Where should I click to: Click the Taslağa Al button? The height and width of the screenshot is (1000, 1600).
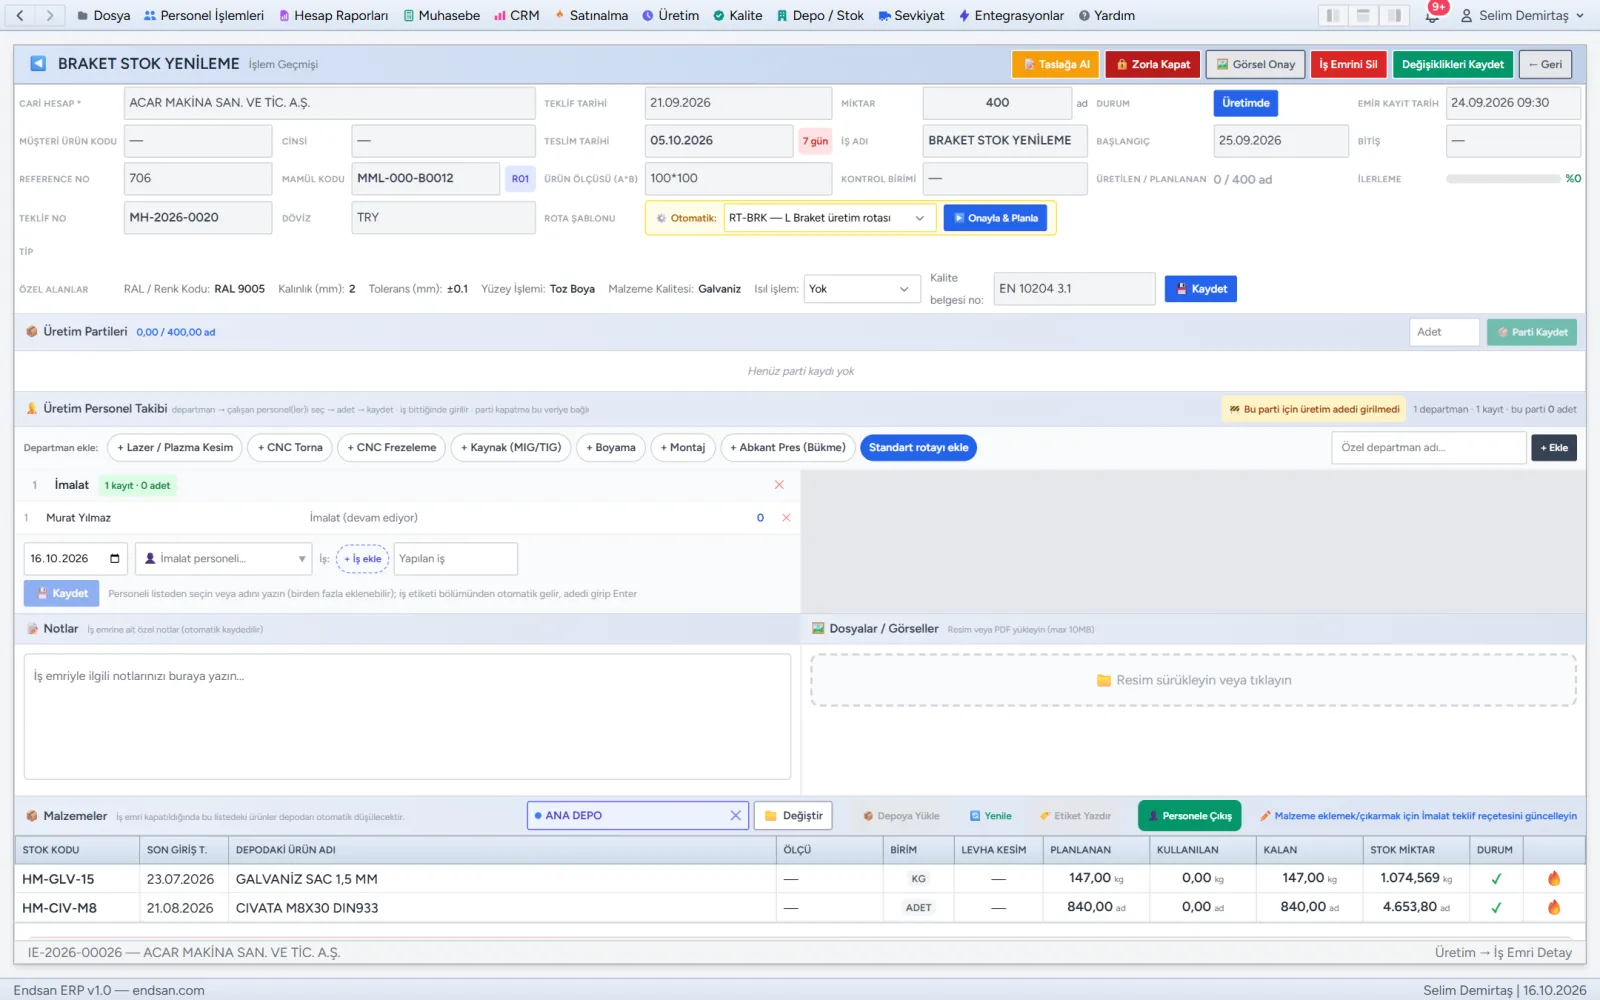(1056, 64)
